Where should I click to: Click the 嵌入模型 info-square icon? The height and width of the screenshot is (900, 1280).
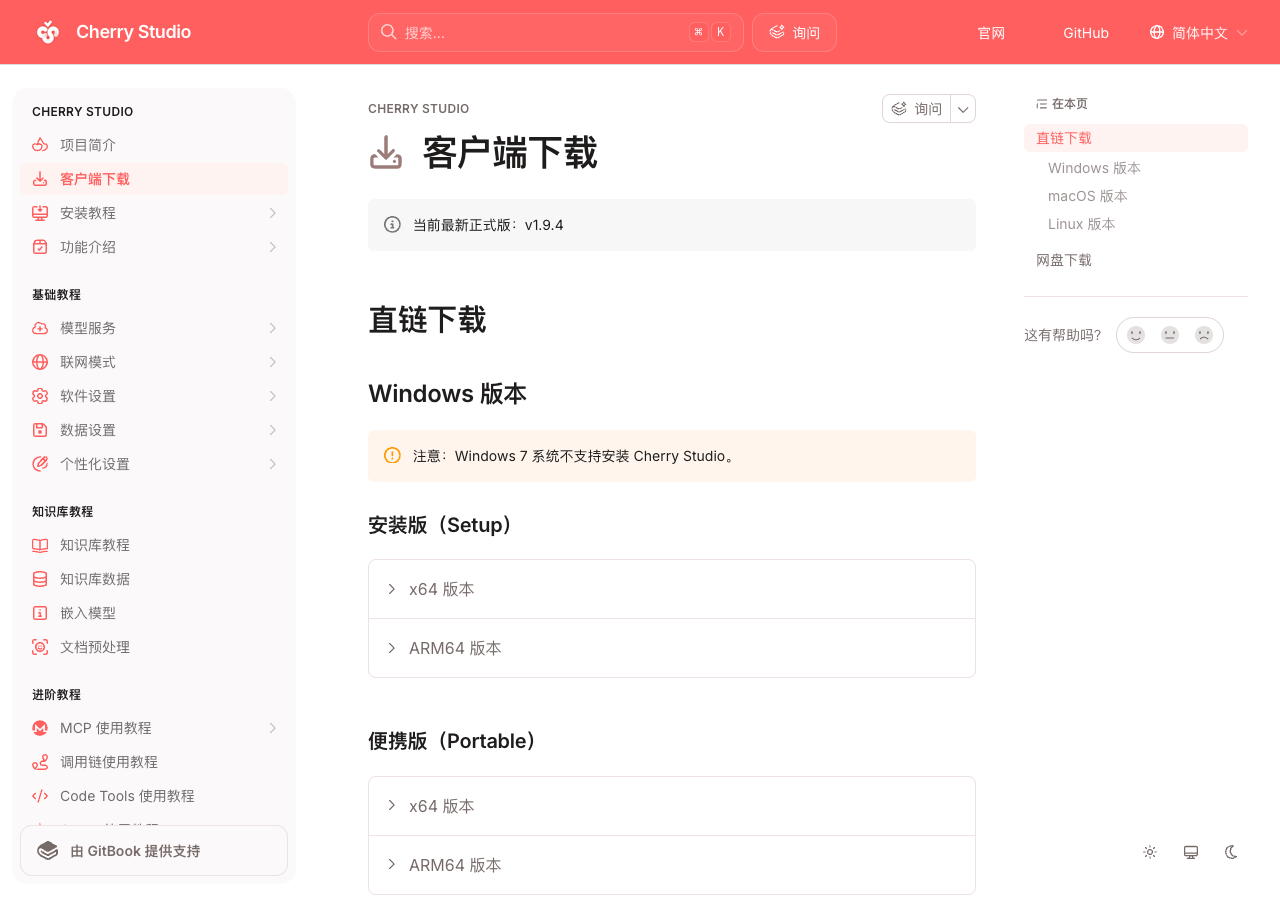point(40,613)
